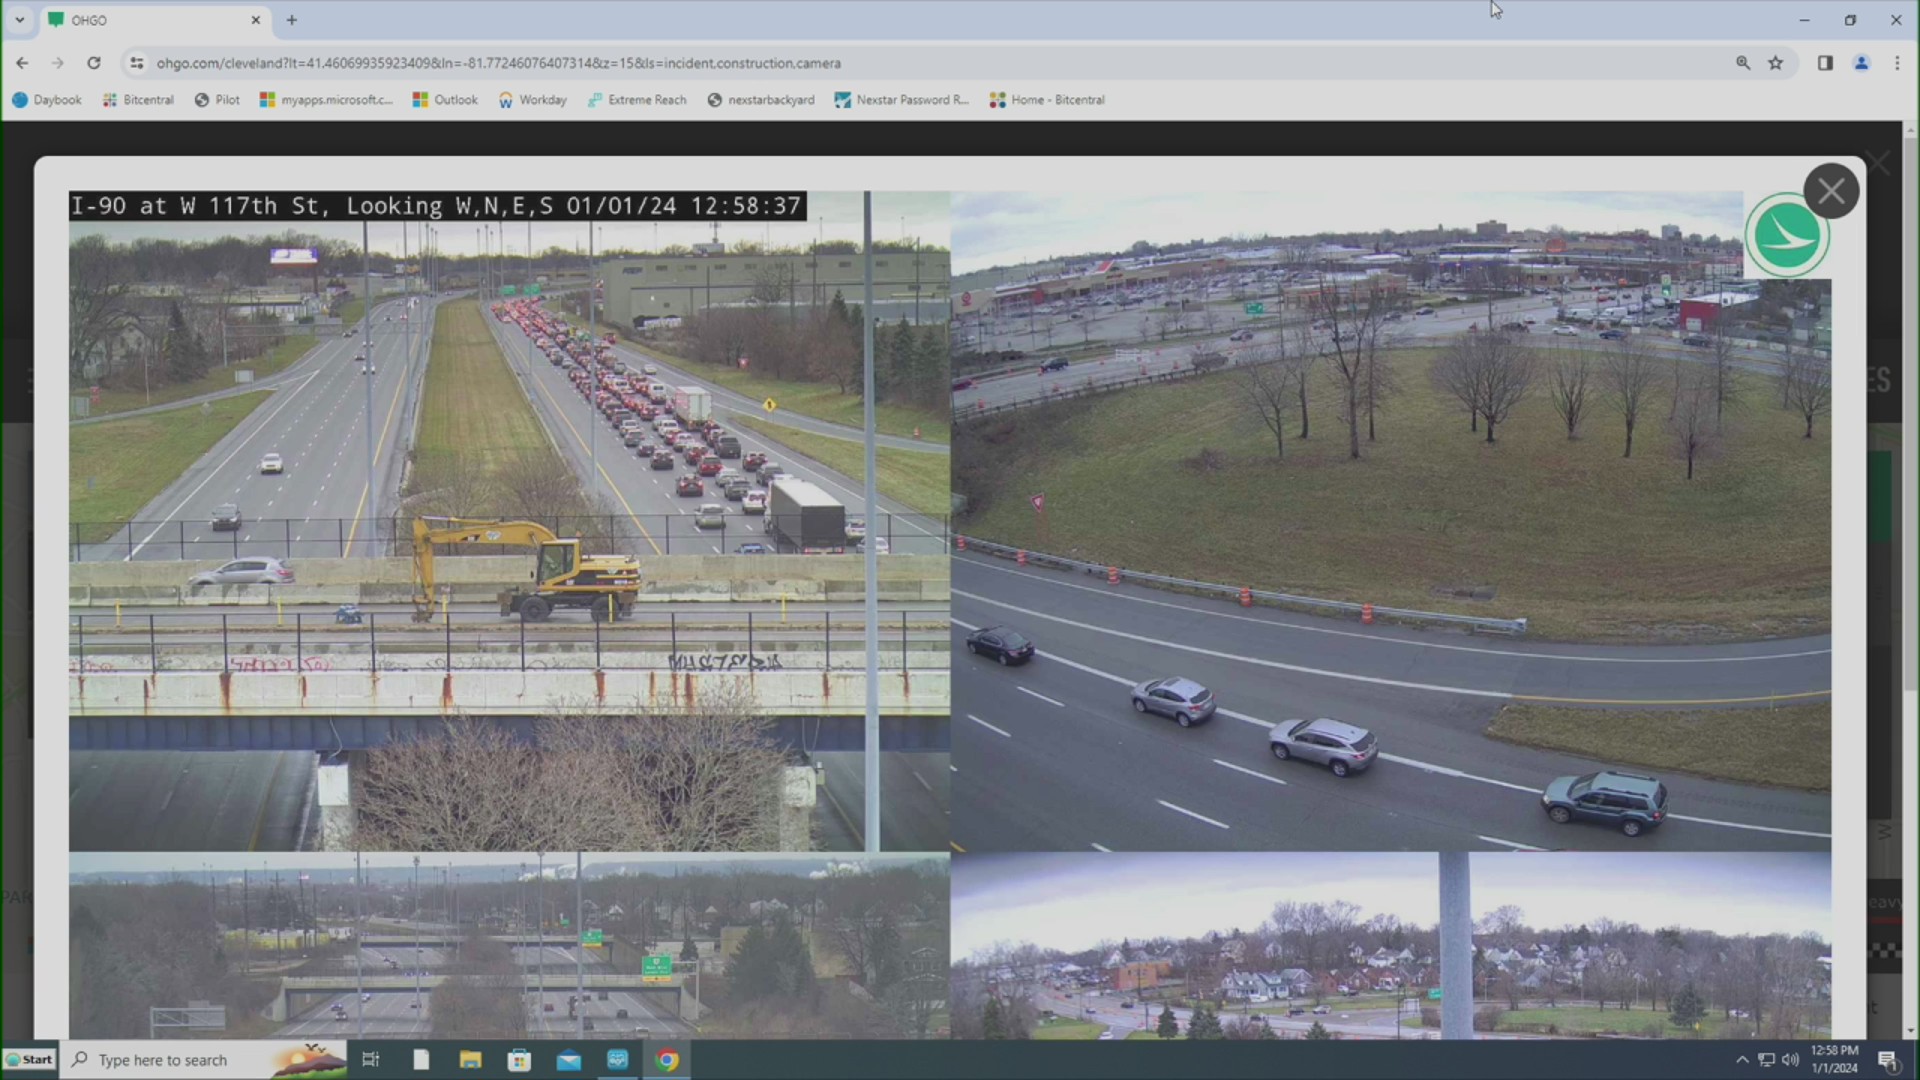The height and width of the screenshot is (1080, 1920).
Task: Select the north-facing camera with ramp
Action: [1391, 521]
